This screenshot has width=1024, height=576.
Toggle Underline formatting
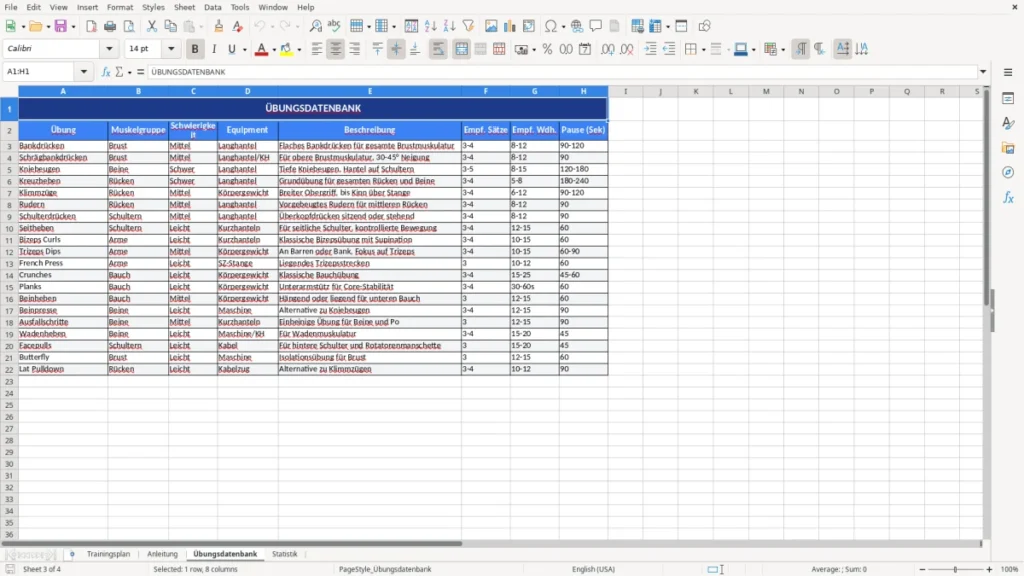(231, 49)
